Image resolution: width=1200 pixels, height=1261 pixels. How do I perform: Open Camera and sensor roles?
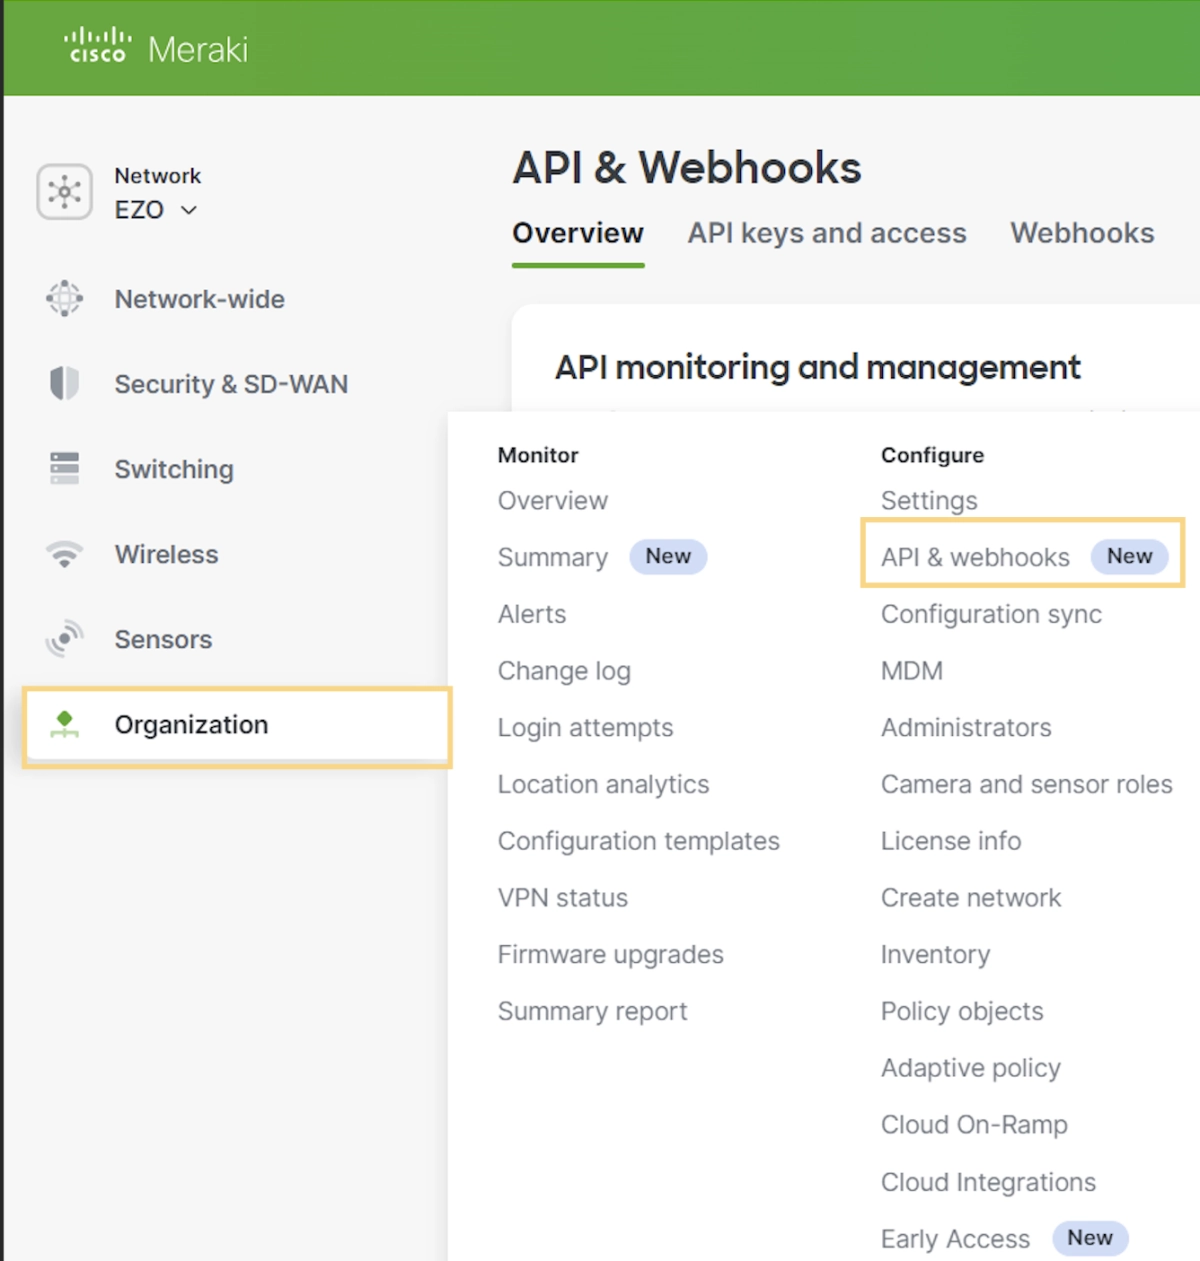pyautogui.click(x=1026, y=784)
